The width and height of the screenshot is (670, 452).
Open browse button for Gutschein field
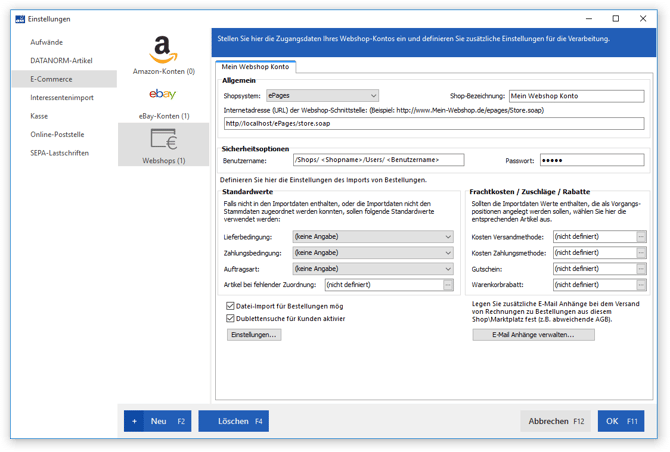(x=641, y=269)
